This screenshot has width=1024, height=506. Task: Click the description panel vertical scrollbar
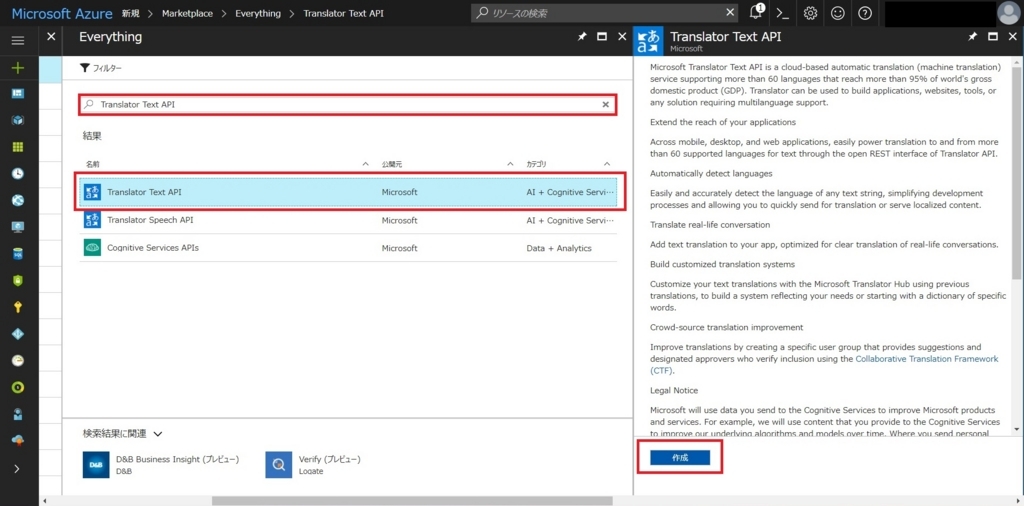click(x=1016, y=173)
